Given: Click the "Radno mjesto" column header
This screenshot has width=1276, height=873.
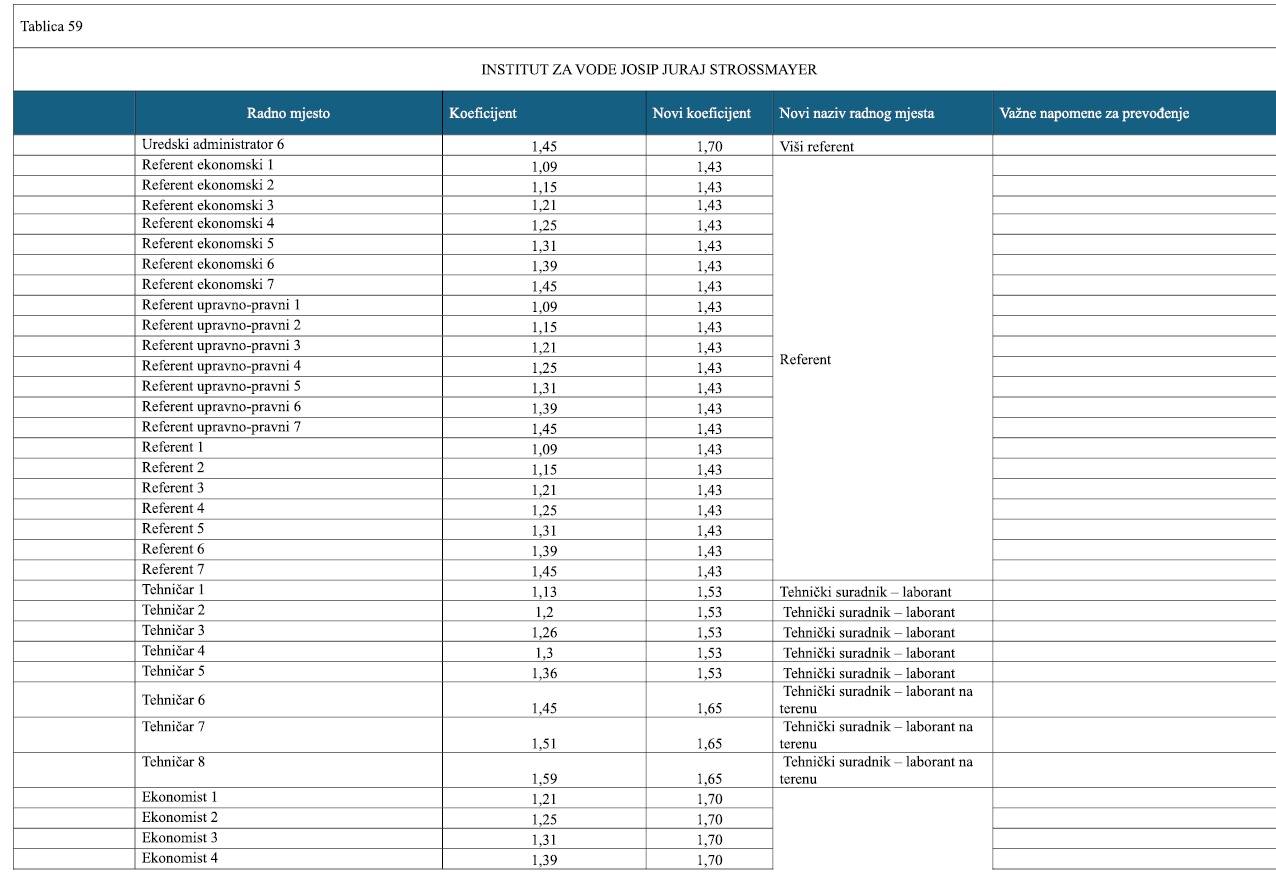Looking at the screenshot, I should (x=288, y=113).
